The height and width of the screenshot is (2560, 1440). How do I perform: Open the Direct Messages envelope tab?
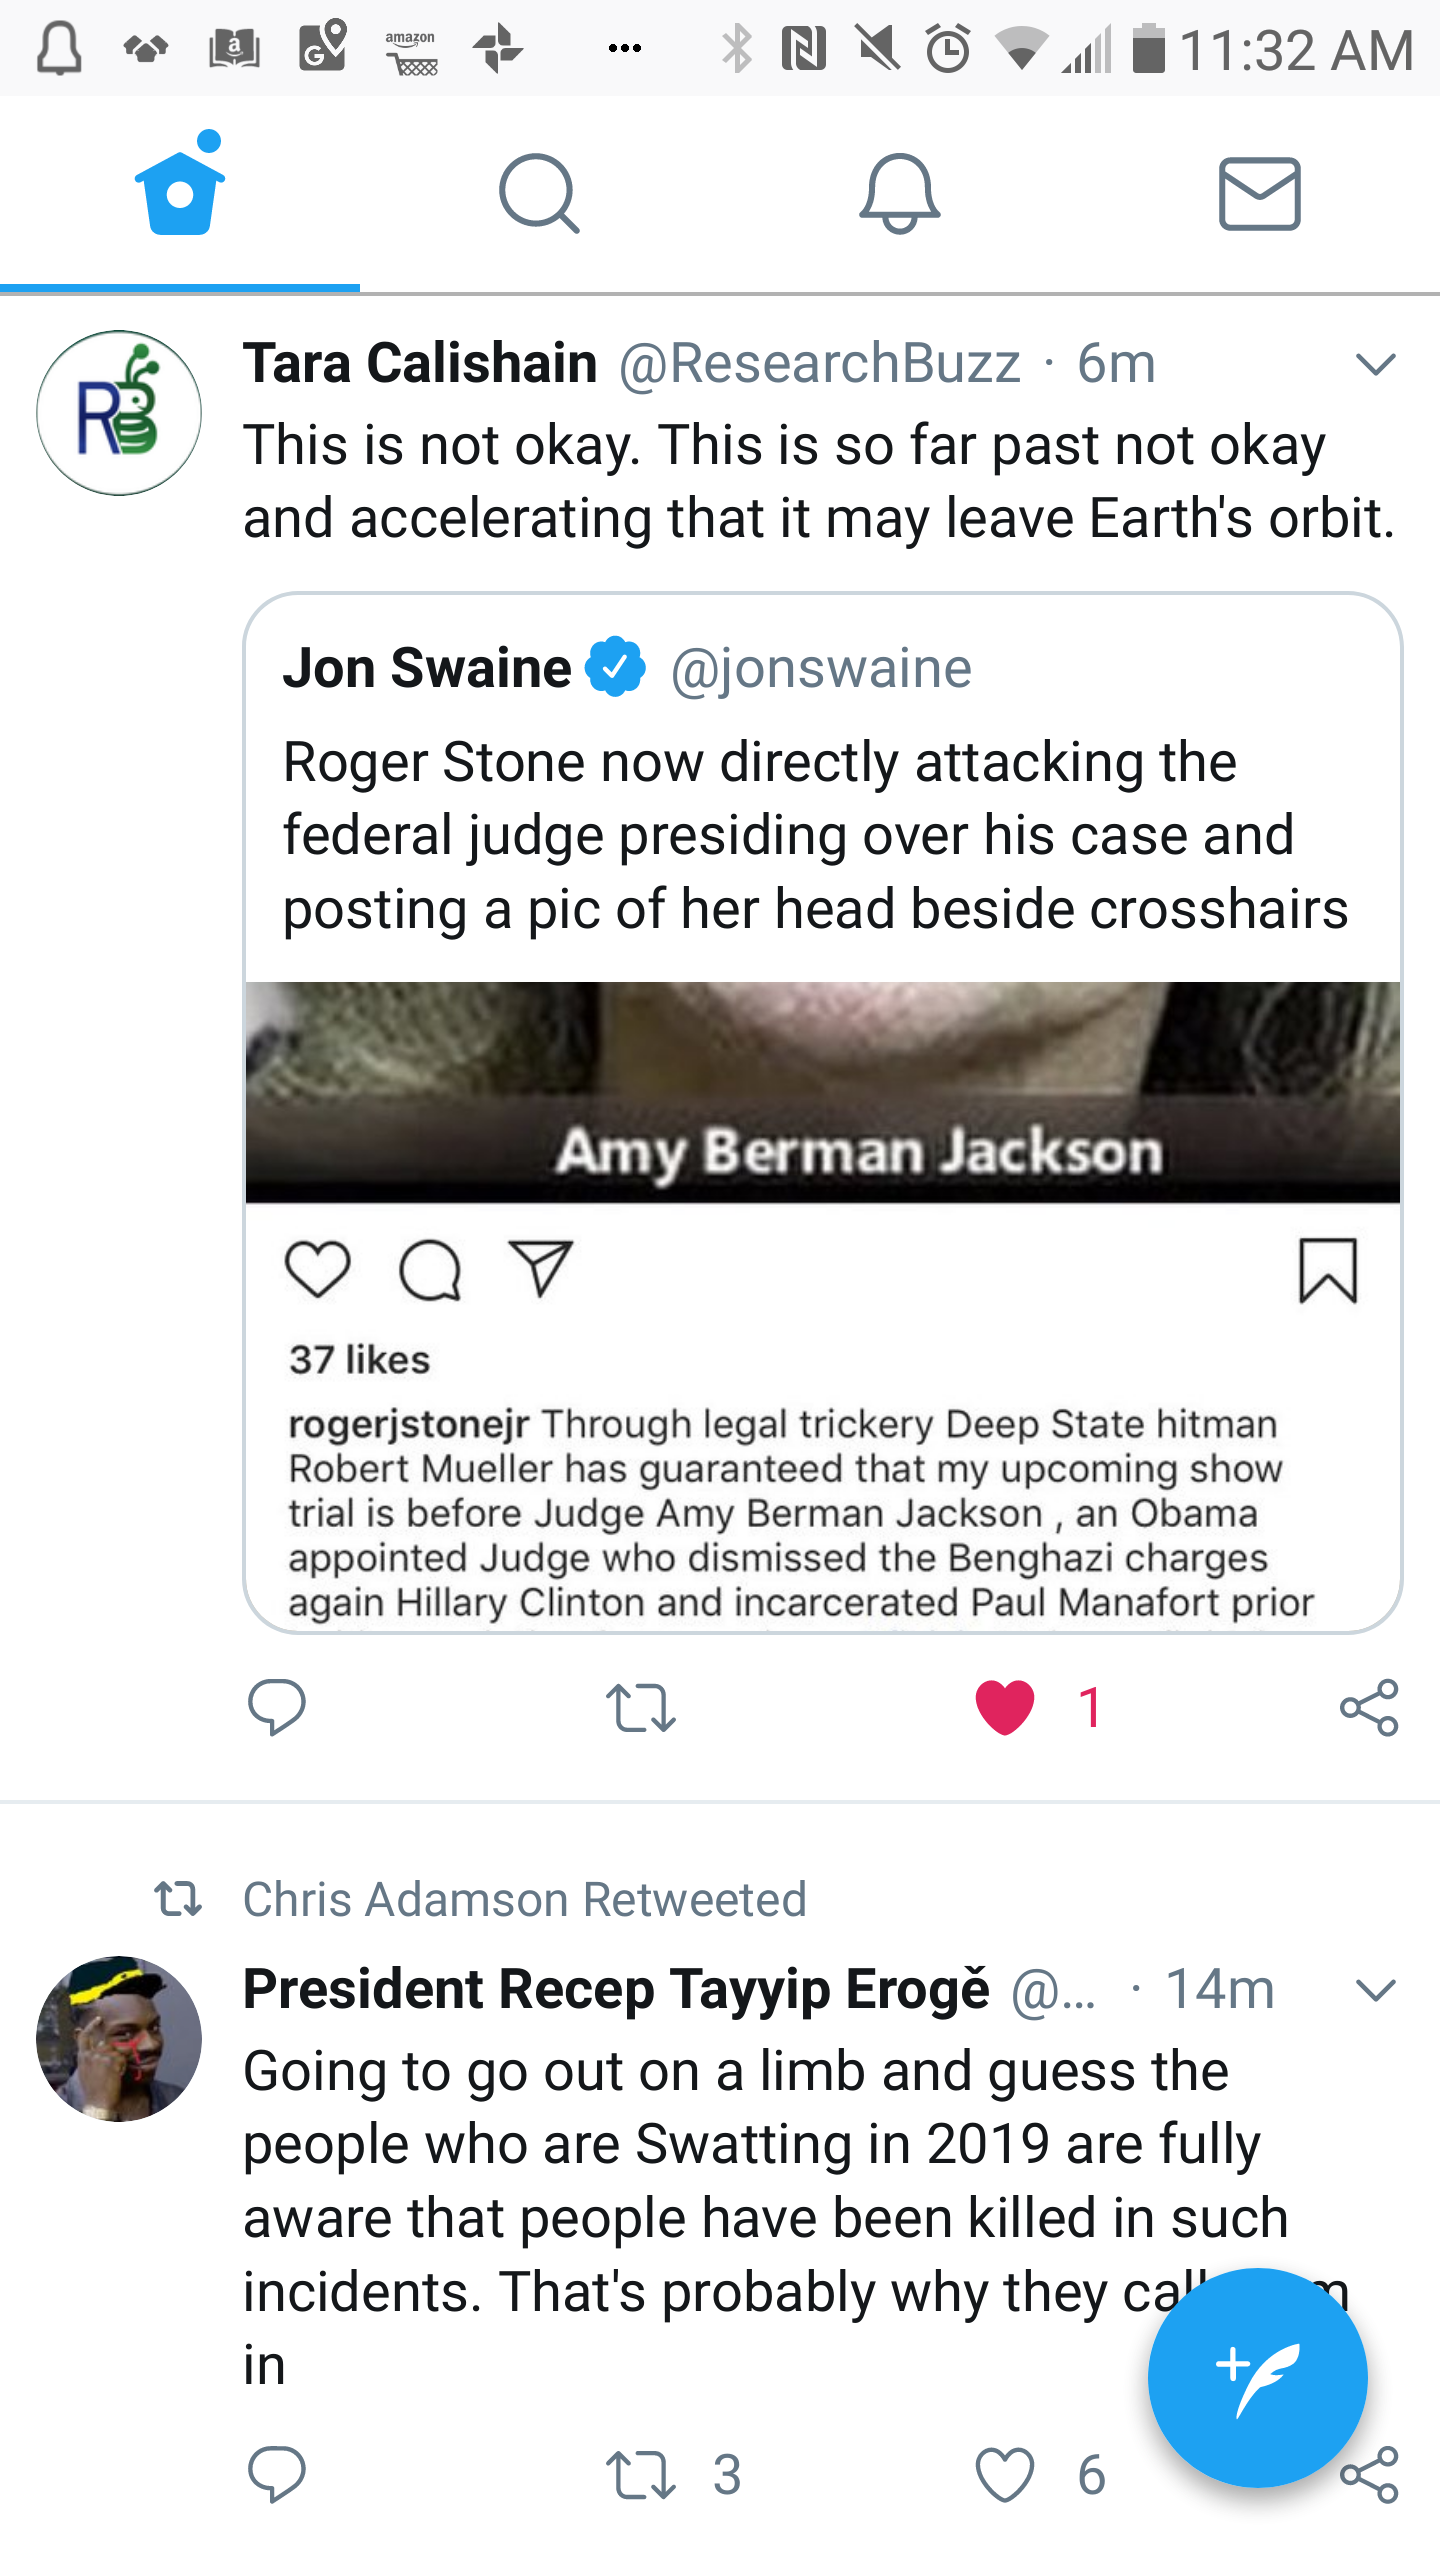1259,193
